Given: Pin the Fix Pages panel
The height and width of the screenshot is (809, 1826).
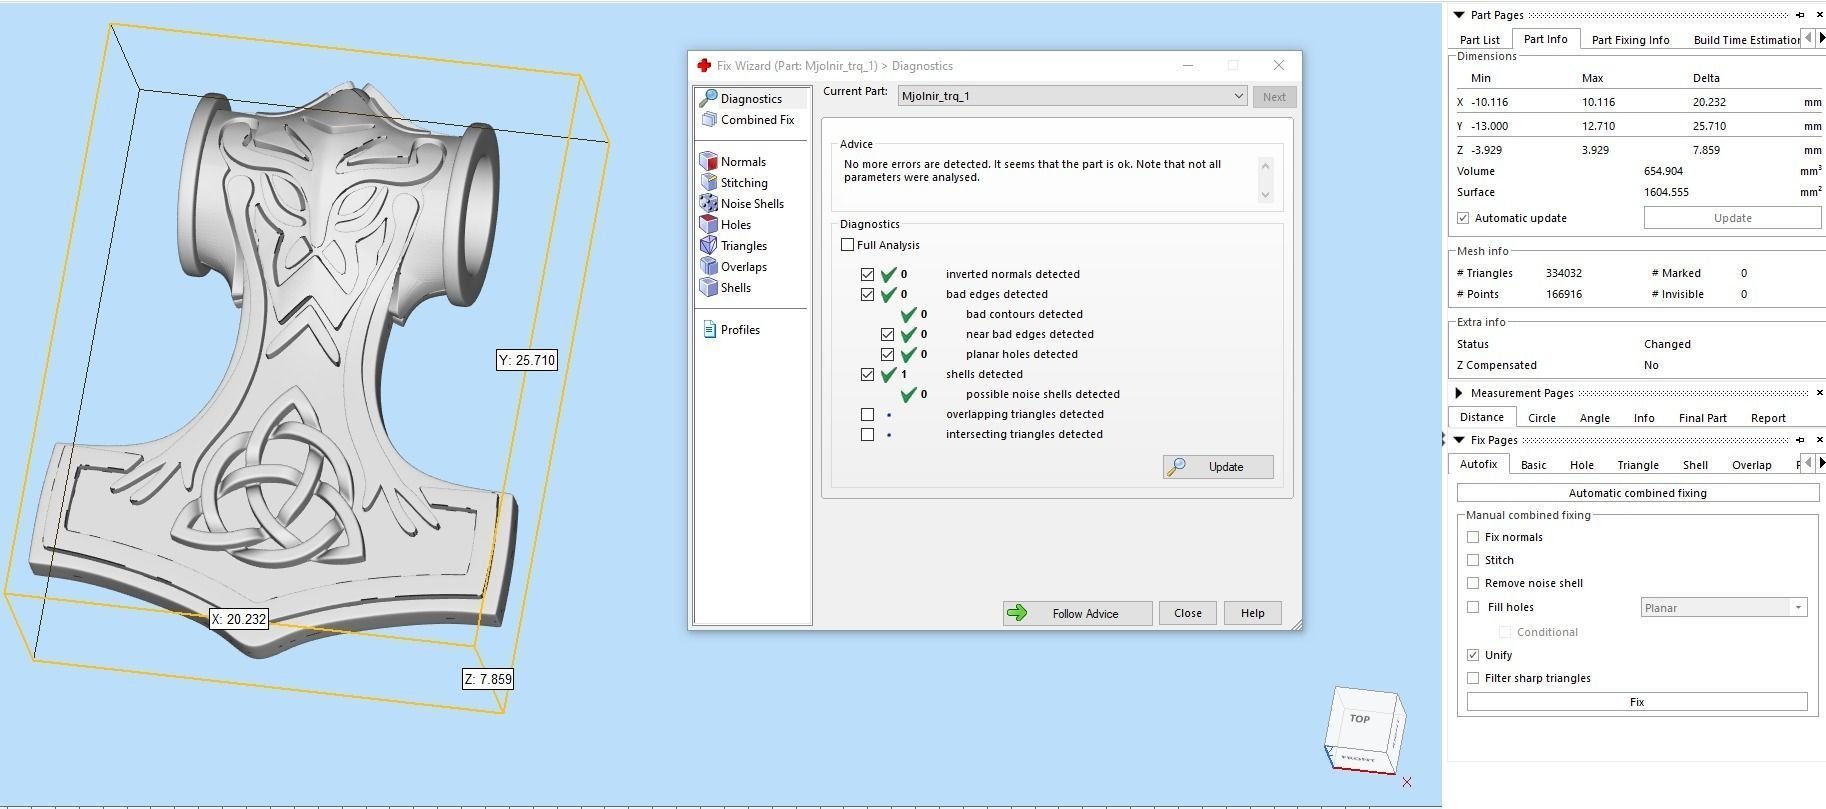Looking at the screenshot, I should (x=1800, y=440).
